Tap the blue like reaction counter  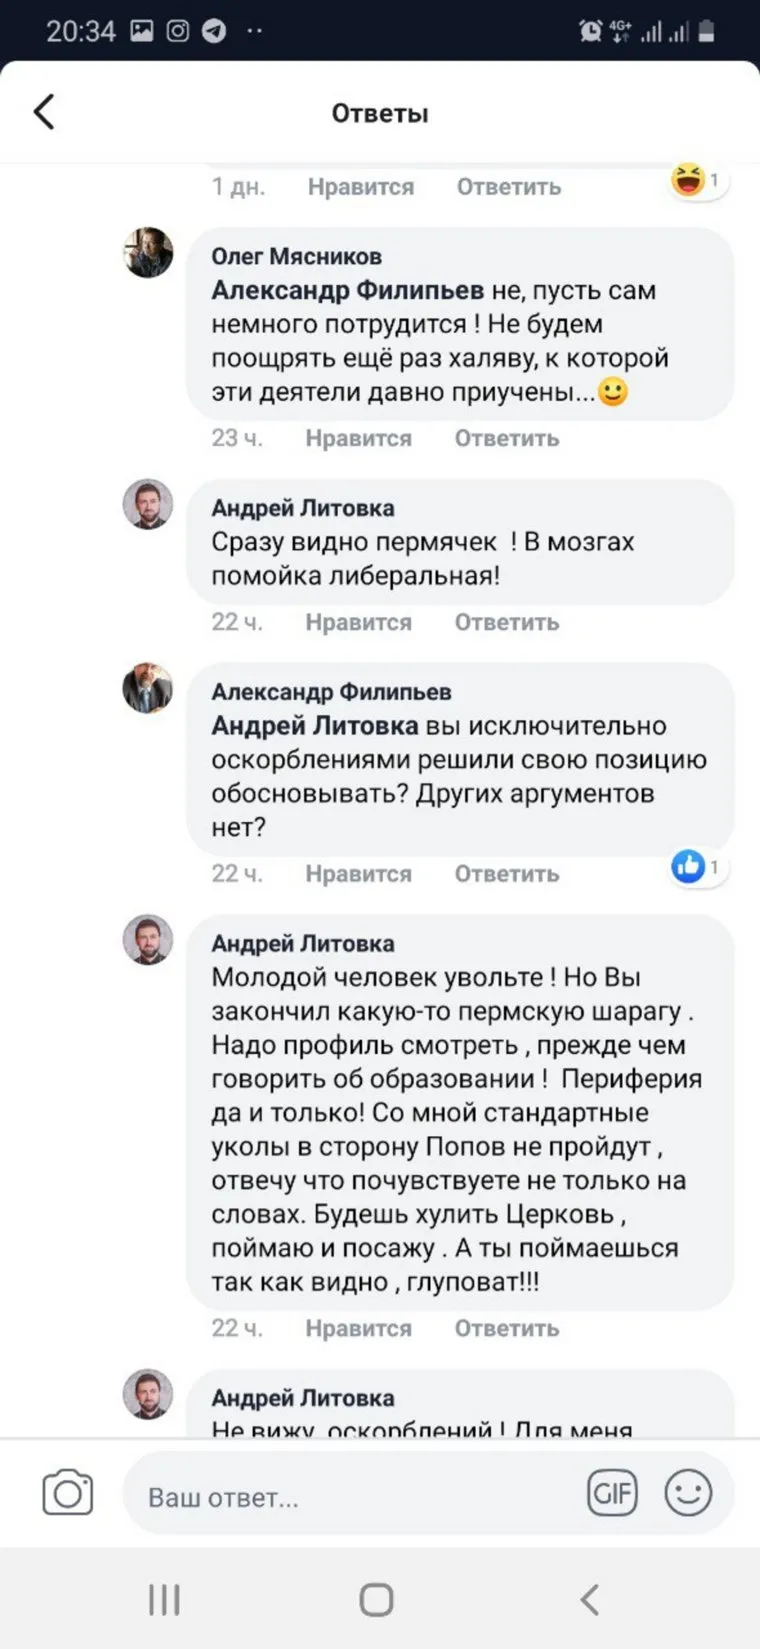point(697,866)
